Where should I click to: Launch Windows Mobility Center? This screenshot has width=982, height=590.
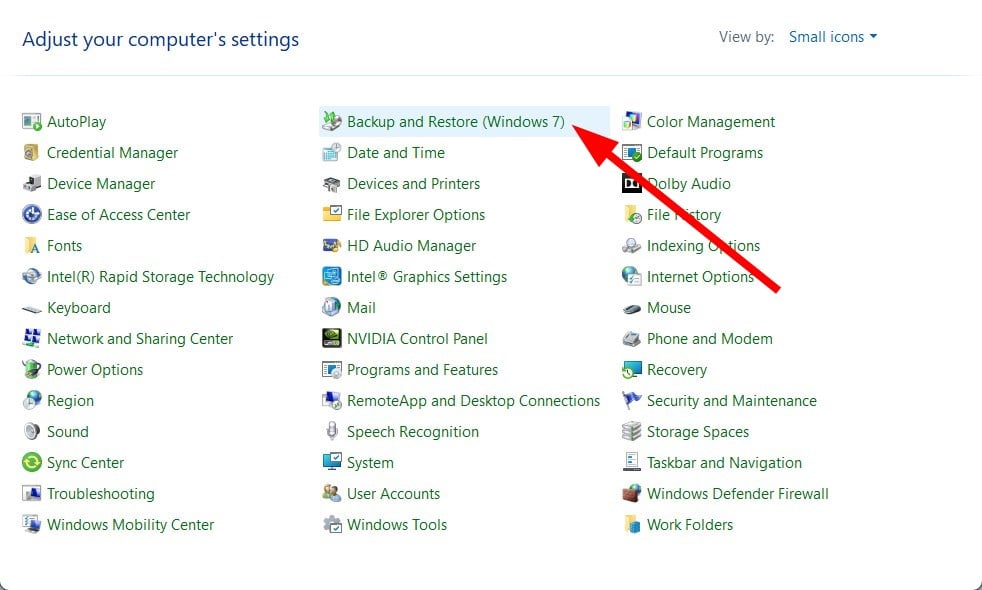[x=130, y=525]
